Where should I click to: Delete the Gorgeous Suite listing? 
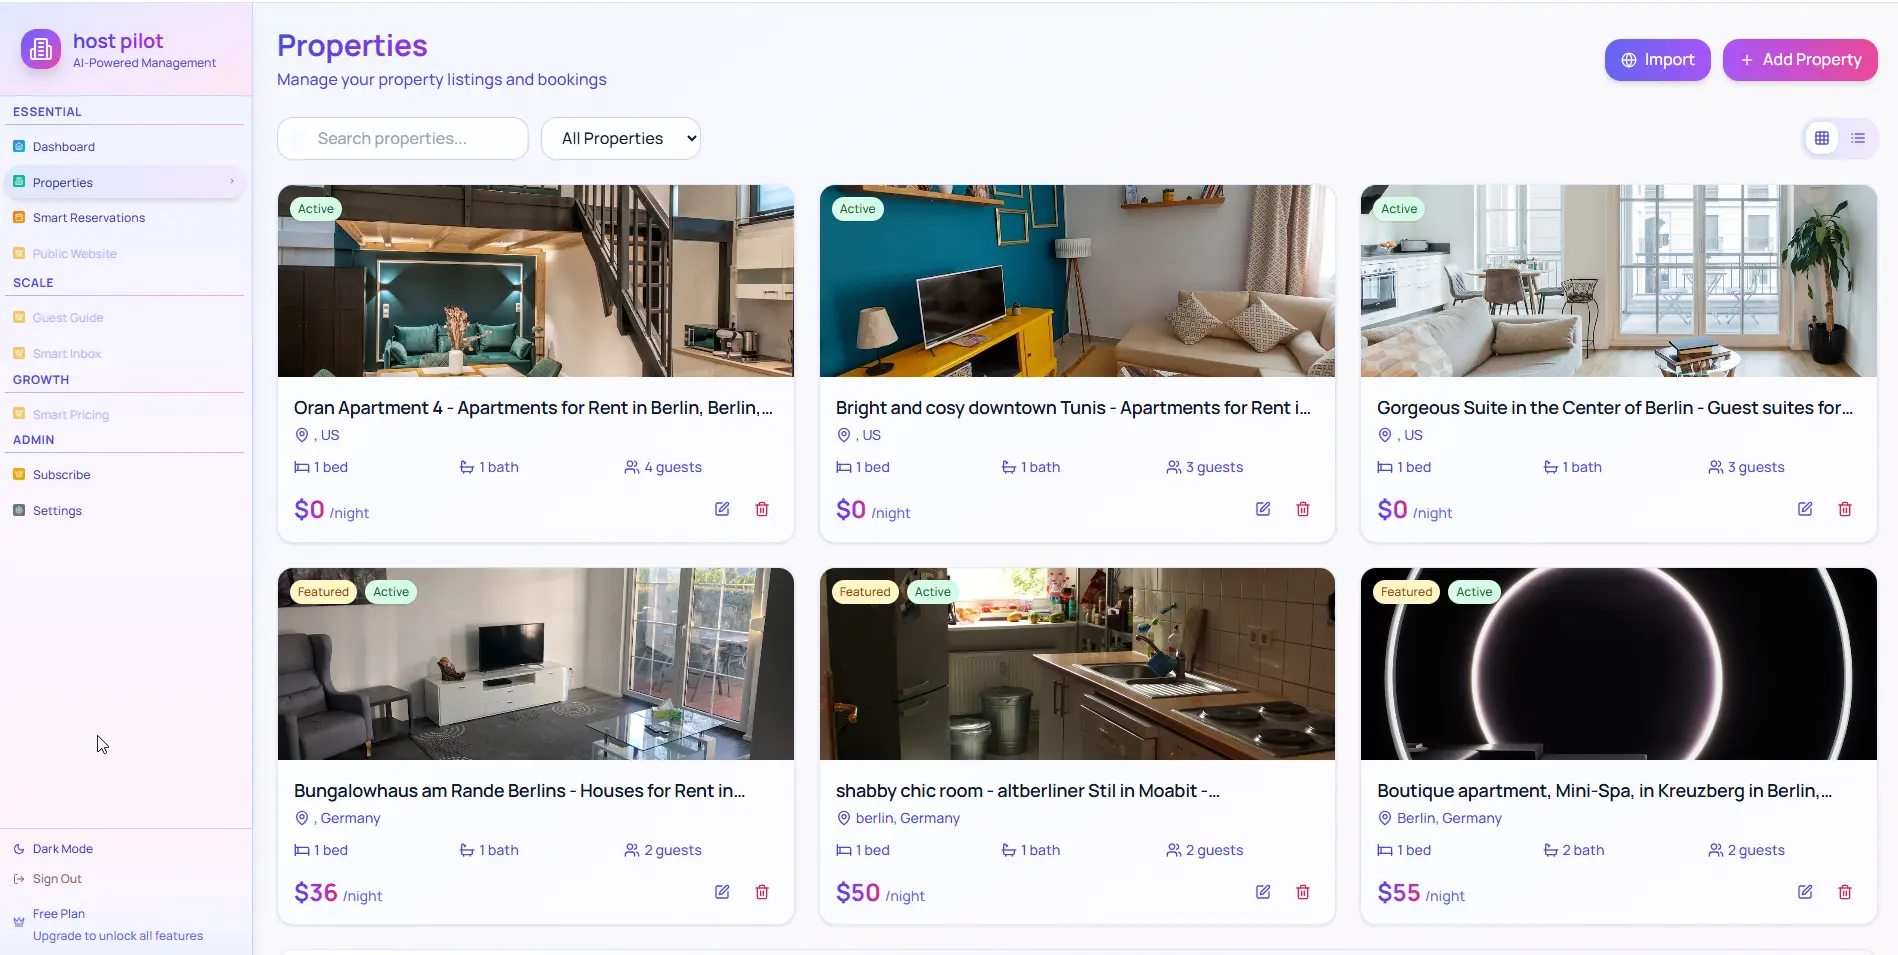tap(1844, 509)
